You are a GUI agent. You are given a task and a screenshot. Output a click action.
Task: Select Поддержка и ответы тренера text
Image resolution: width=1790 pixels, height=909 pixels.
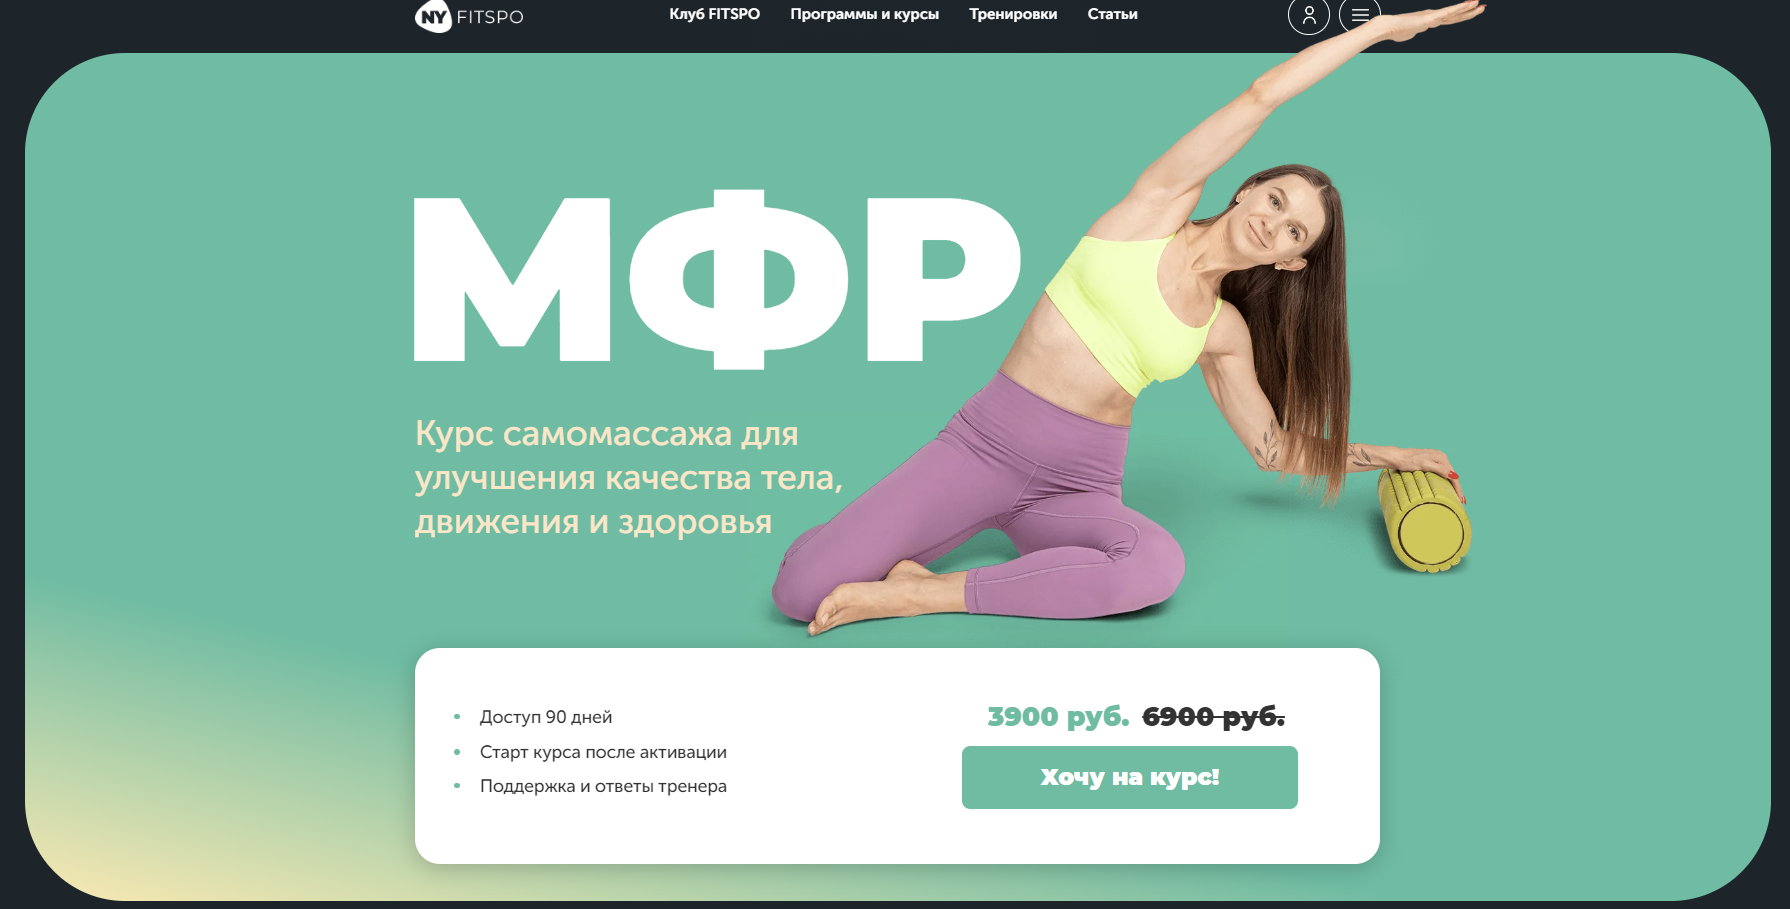(x=603, y=786)
